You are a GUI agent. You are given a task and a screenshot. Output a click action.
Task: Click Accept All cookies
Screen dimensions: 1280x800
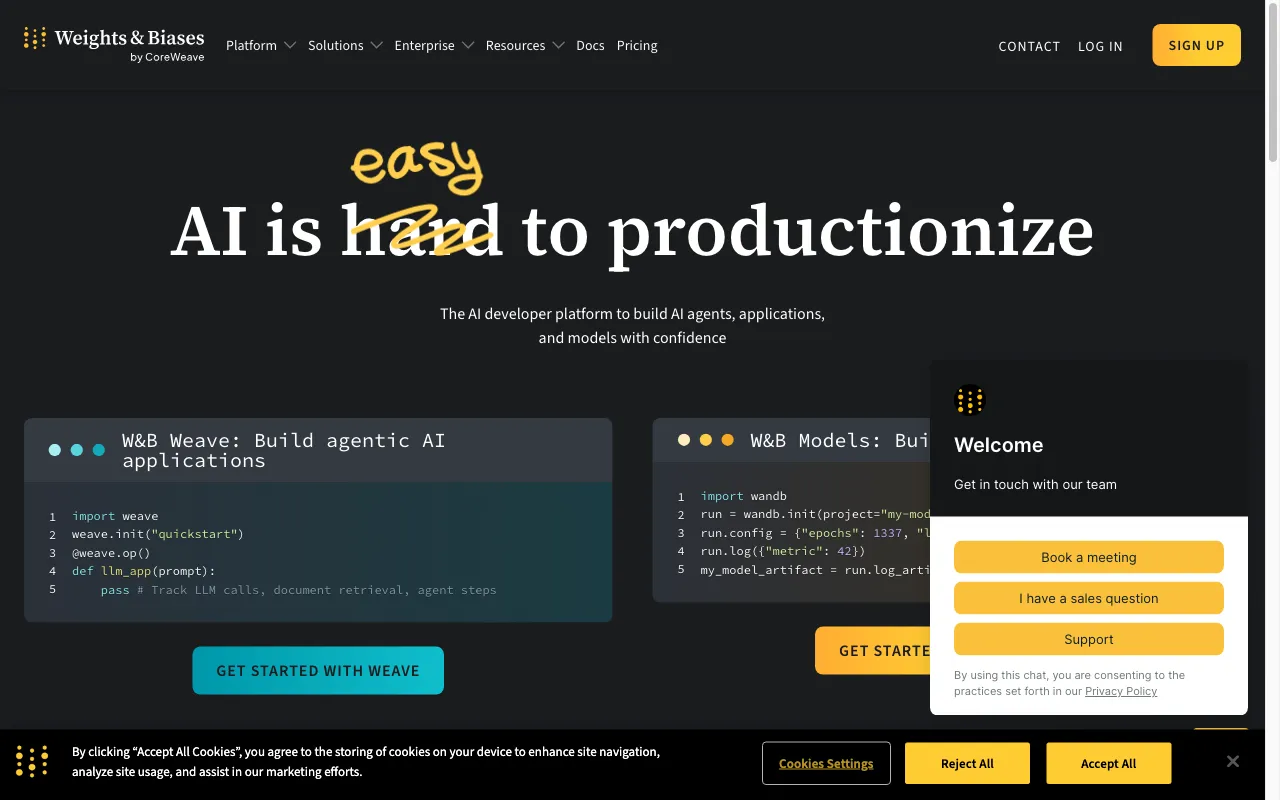click(1108, 763)
